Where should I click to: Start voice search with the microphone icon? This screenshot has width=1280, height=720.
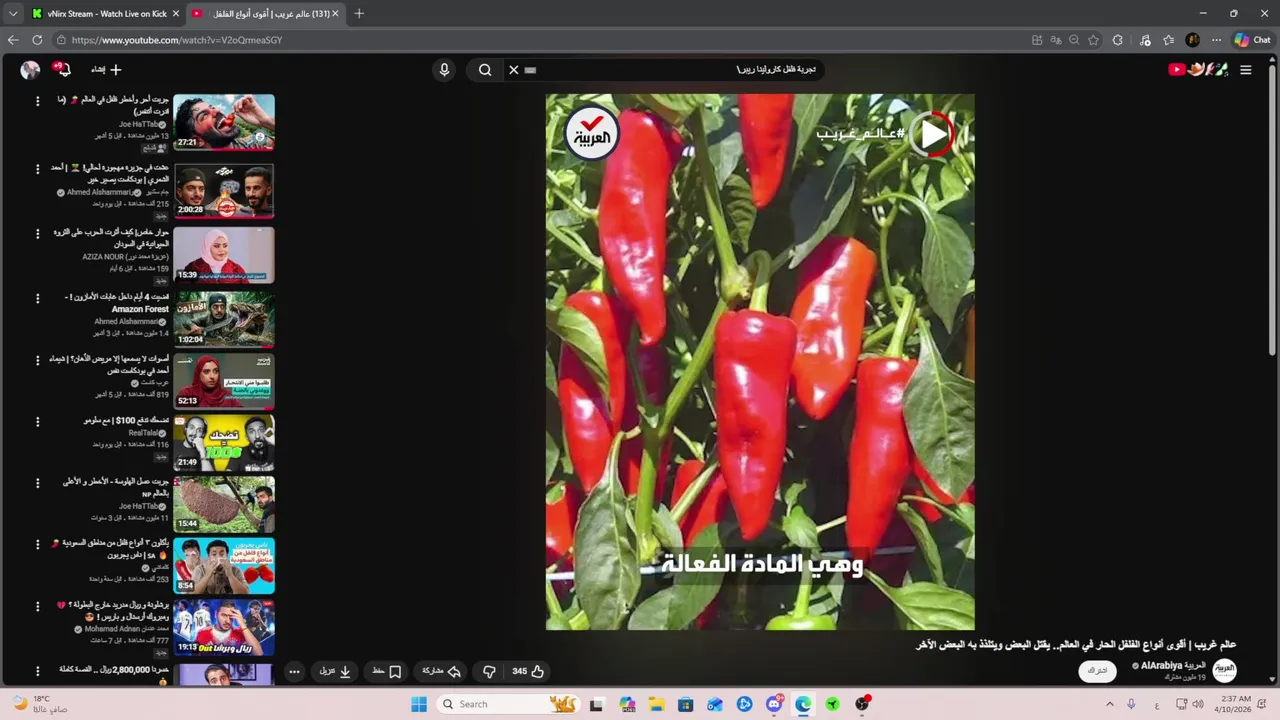[x=444, y=70]
